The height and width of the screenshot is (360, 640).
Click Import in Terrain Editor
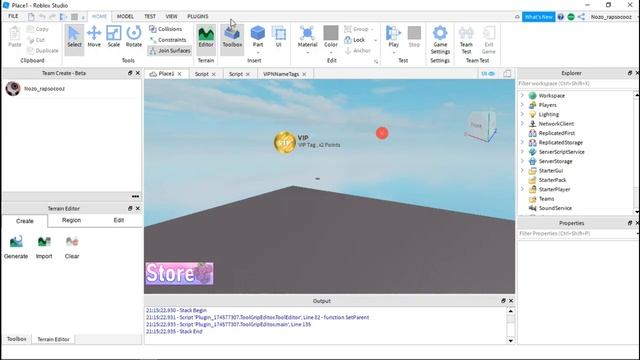(44, 247)
